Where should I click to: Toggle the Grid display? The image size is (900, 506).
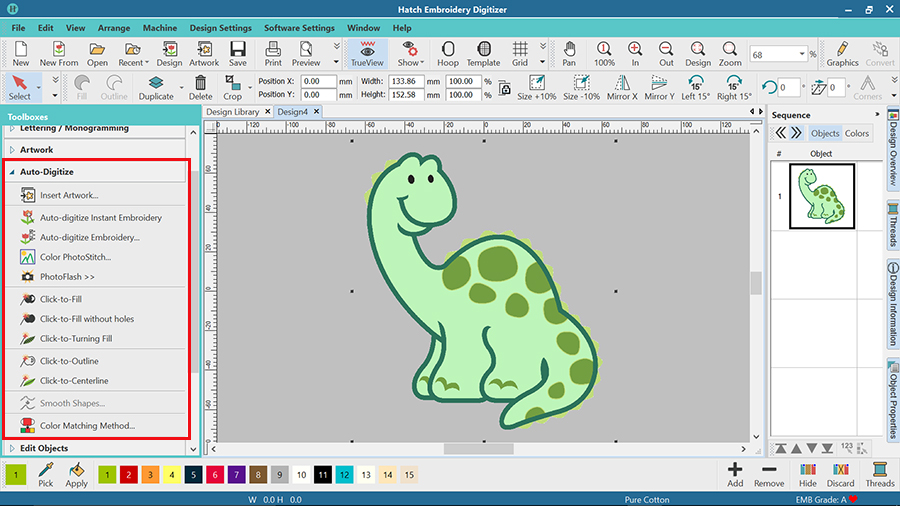click(x=520, y=53)
